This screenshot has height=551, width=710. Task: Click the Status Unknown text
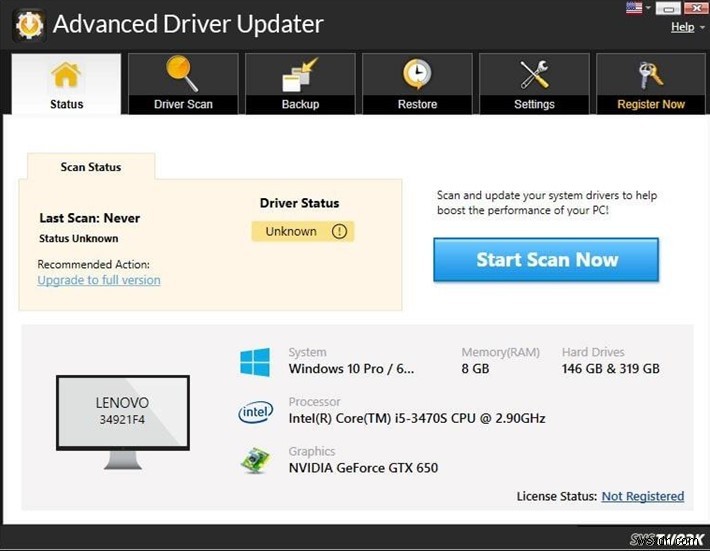coord(79,239)
